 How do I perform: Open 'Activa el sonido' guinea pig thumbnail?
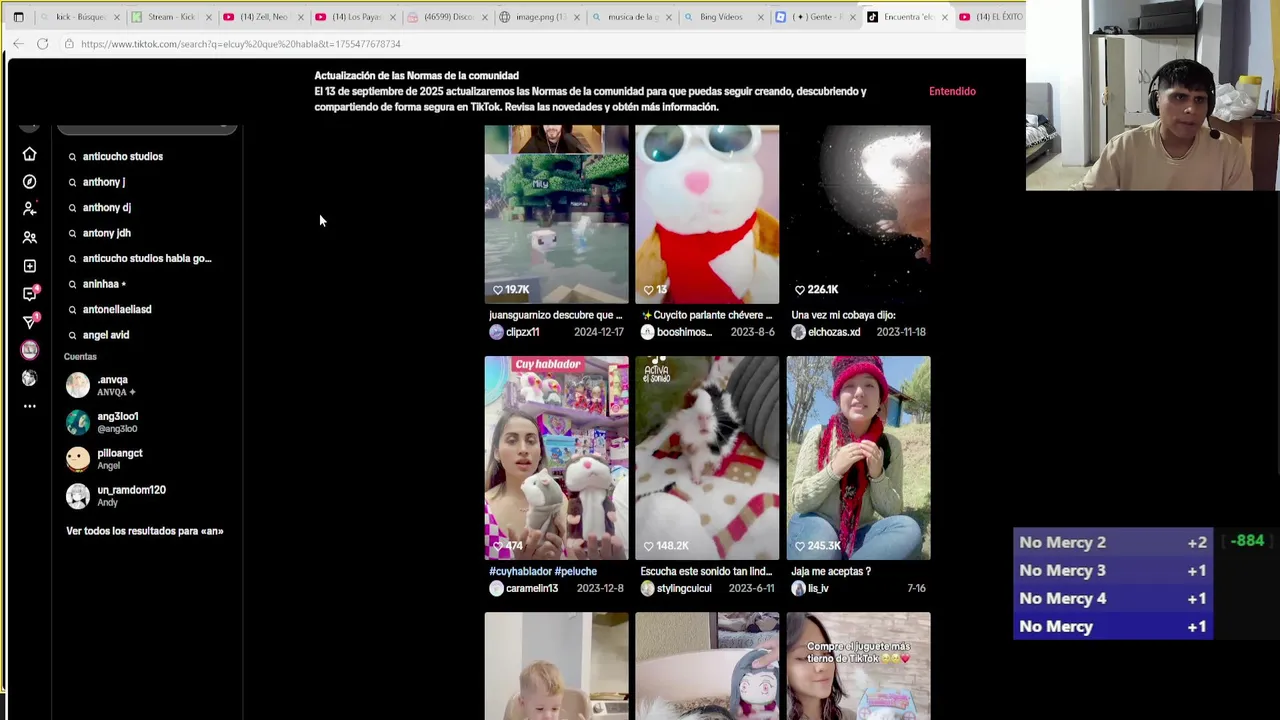click(707, 458)
